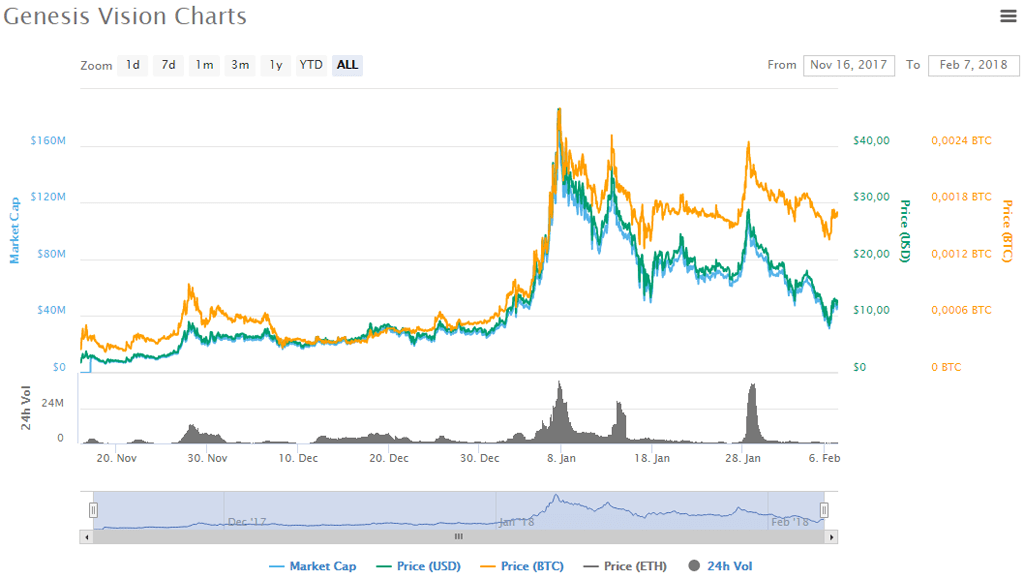The width and height of the screenshot is (1024, 579).
Task: Click the $40M market cap axis label
Action: 51,310
